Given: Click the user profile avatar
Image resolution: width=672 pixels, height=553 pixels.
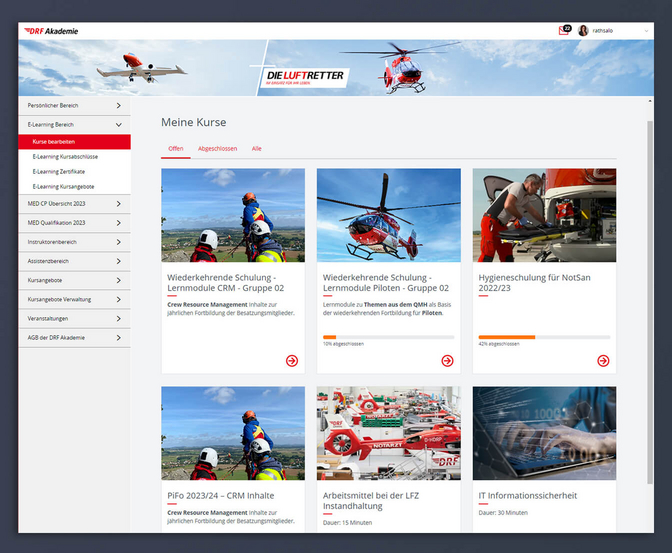Looking at the screenshot, I should pos(583,31).
